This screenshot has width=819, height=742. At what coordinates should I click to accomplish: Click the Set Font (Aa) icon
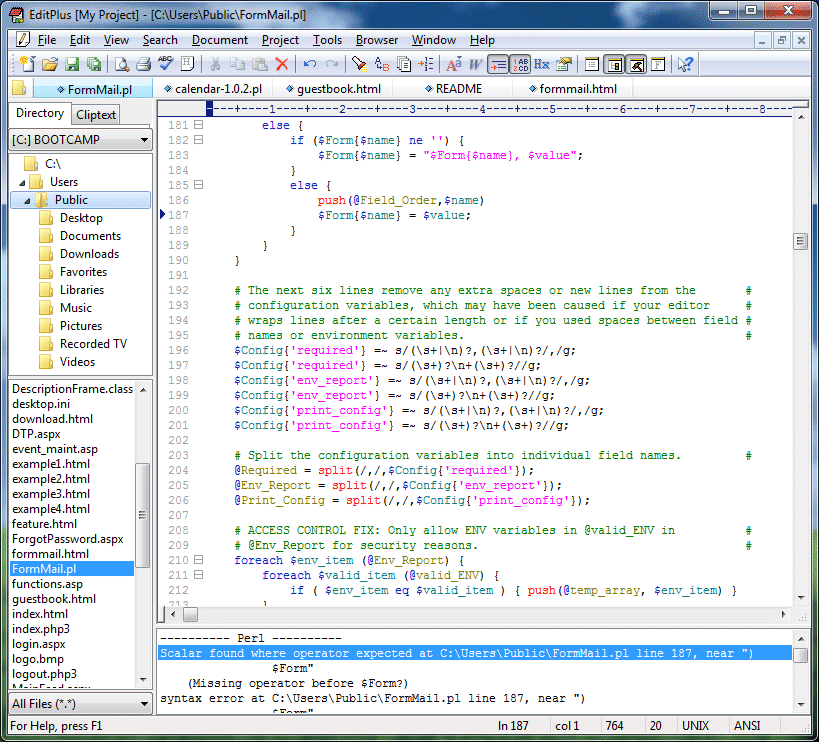coord(453,64)
